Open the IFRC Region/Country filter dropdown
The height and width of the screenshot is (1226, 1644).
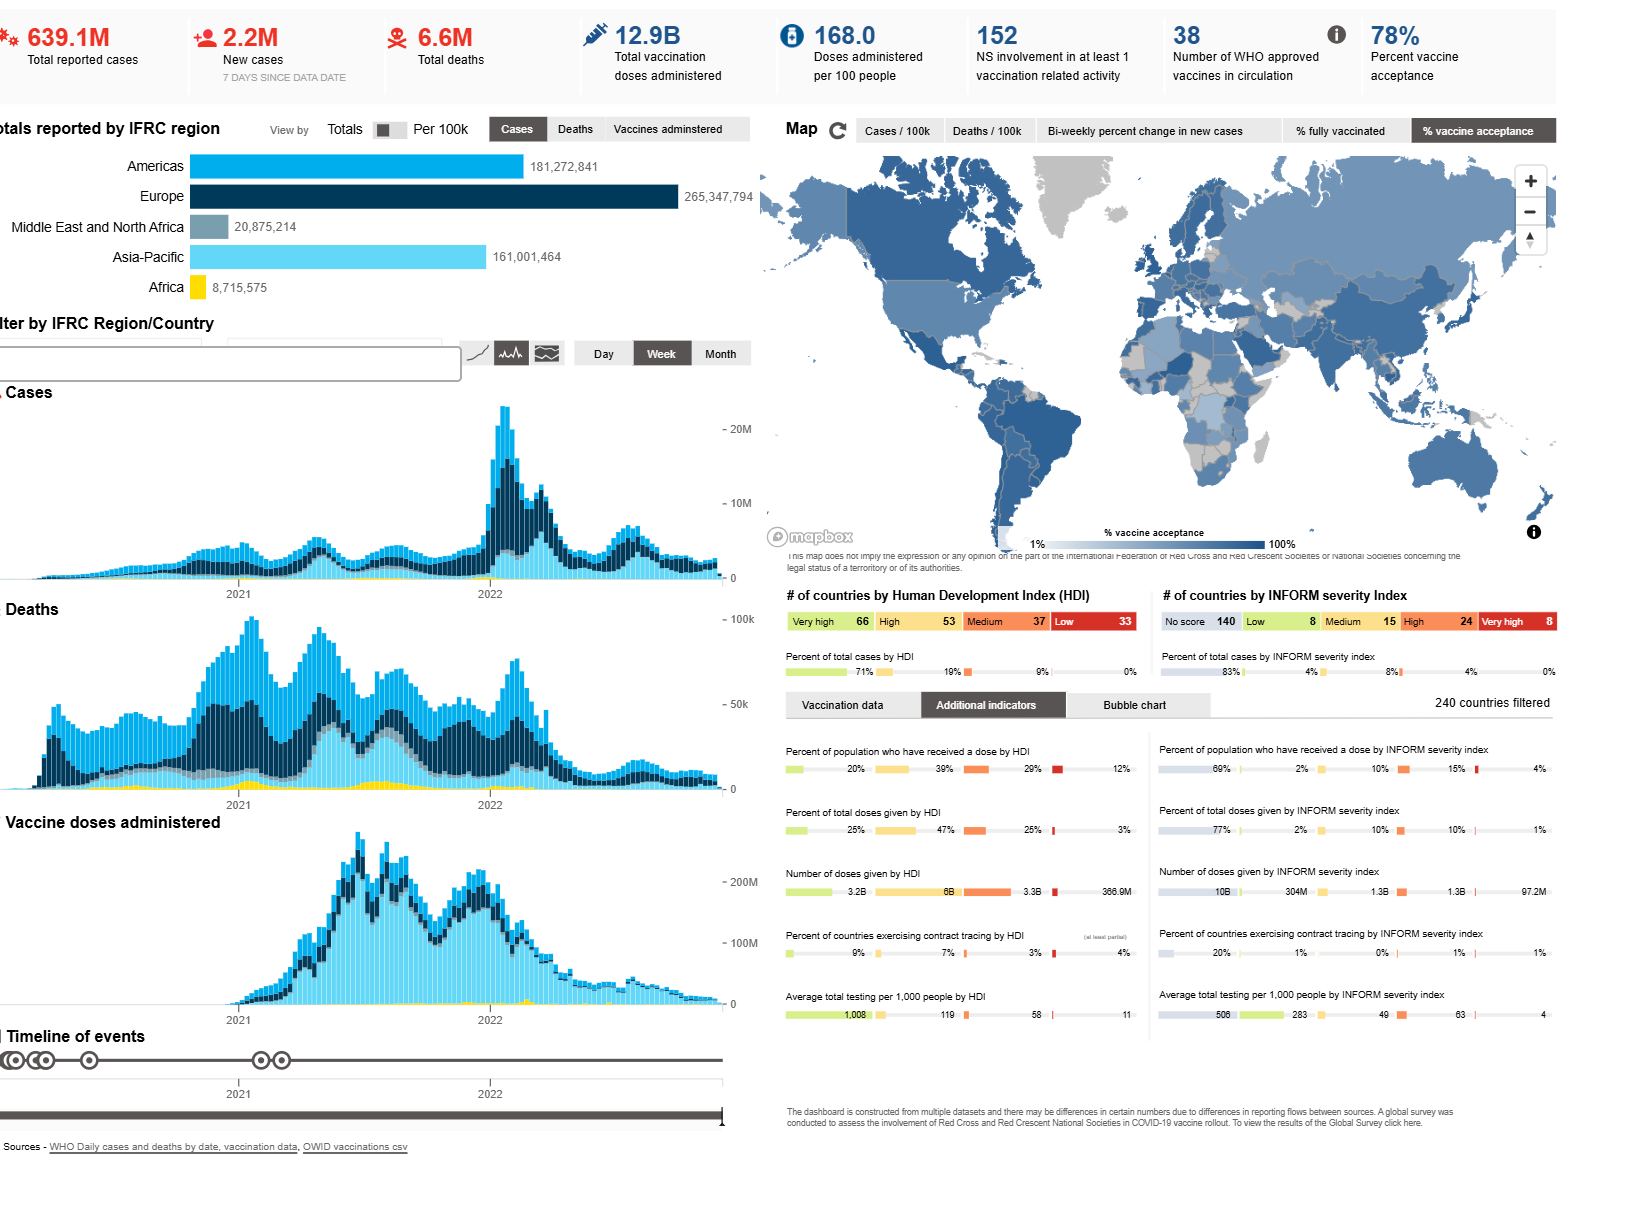(x=230, y=364)
